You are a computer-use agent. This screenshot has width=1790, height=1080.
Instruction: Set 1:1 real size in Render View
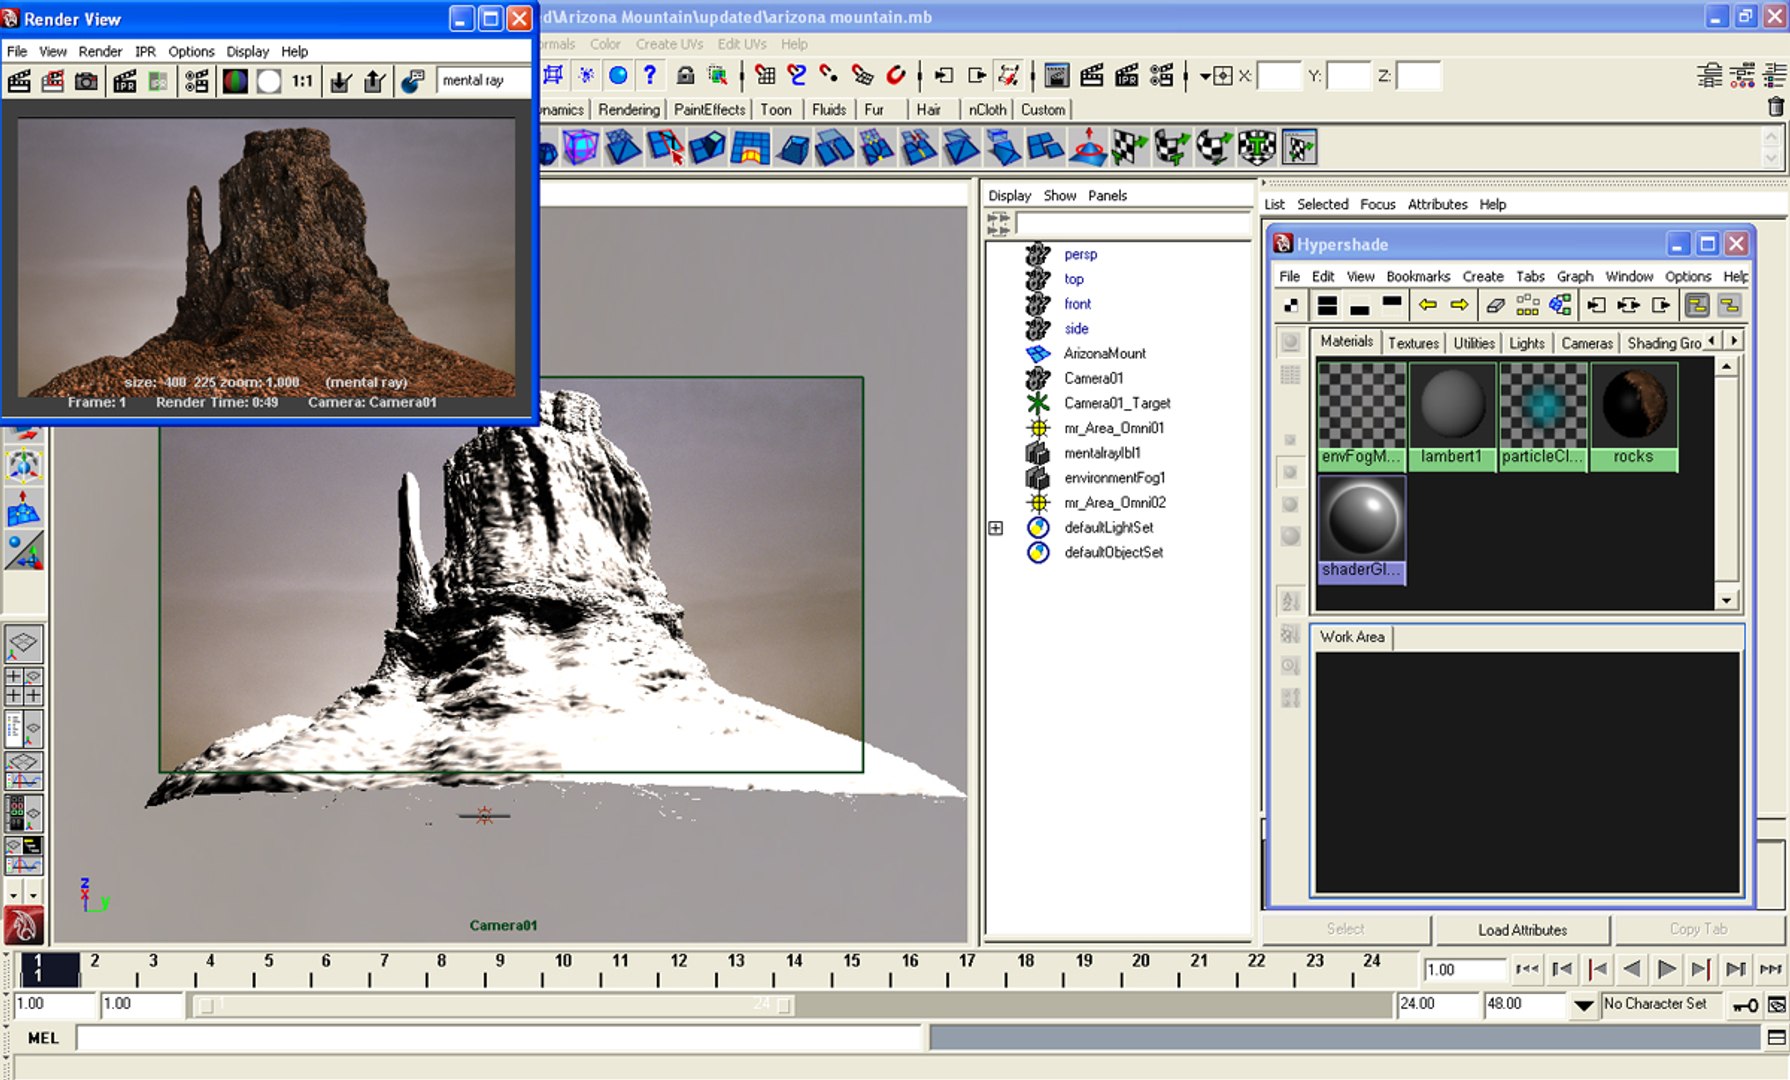tap(302, 81)
